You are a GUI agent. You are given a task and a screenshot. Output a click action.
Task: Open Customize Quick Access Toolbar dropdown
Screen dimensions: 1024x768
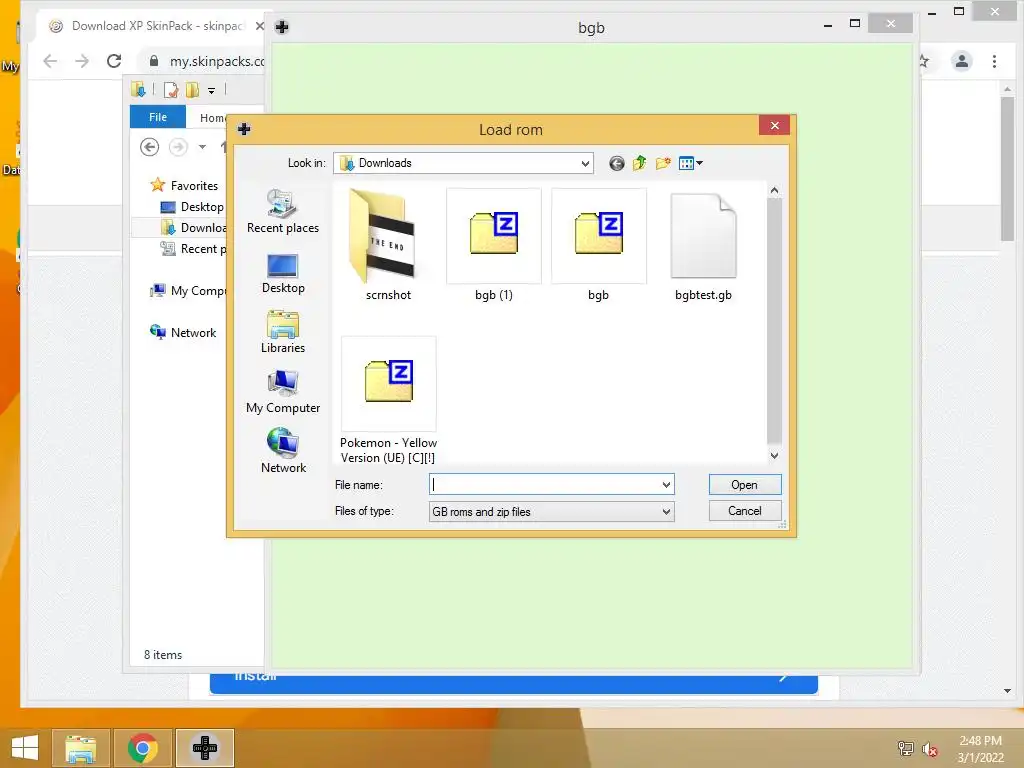tap(212, 91)
